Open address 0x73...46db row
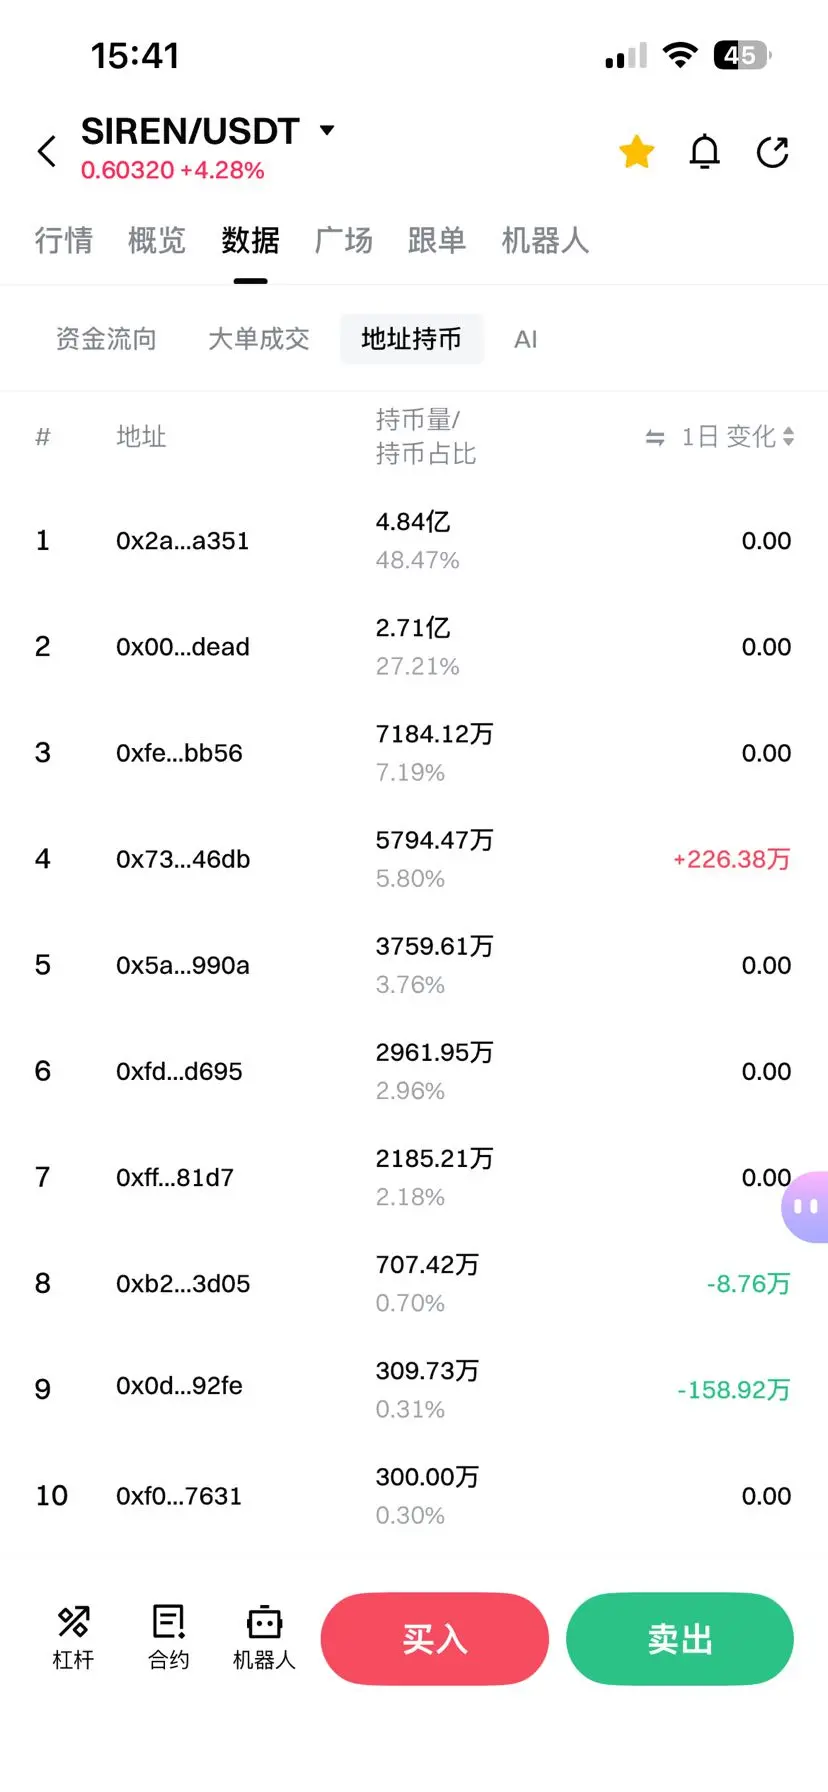828x1792 pixels. (414, 859)
